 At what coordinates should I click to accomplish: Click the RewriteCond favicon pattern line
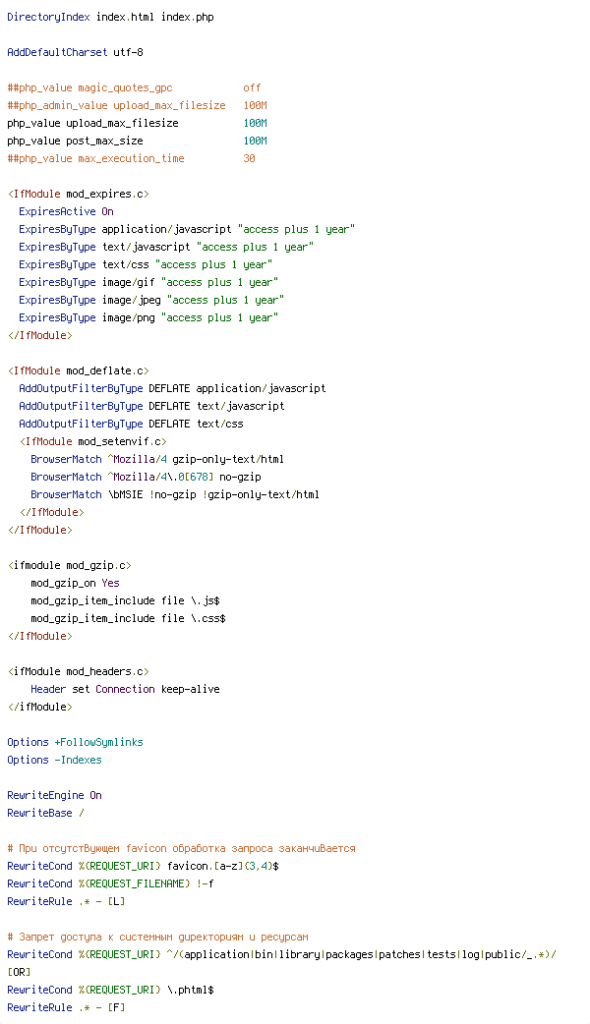click(x=143, y=866)
